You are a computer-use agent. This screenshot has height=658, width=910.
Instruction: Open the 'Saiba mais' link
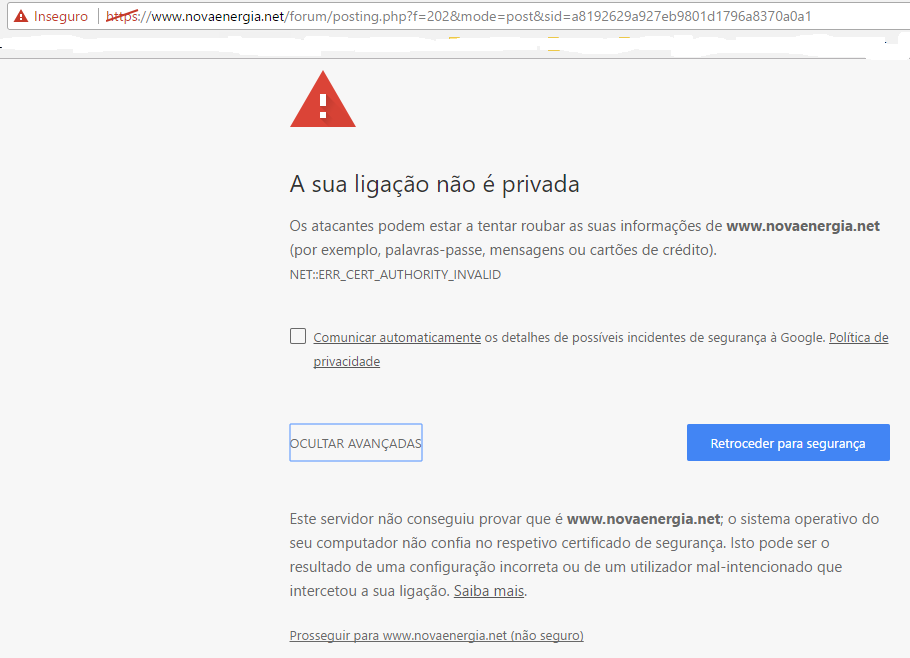point(489,591)
